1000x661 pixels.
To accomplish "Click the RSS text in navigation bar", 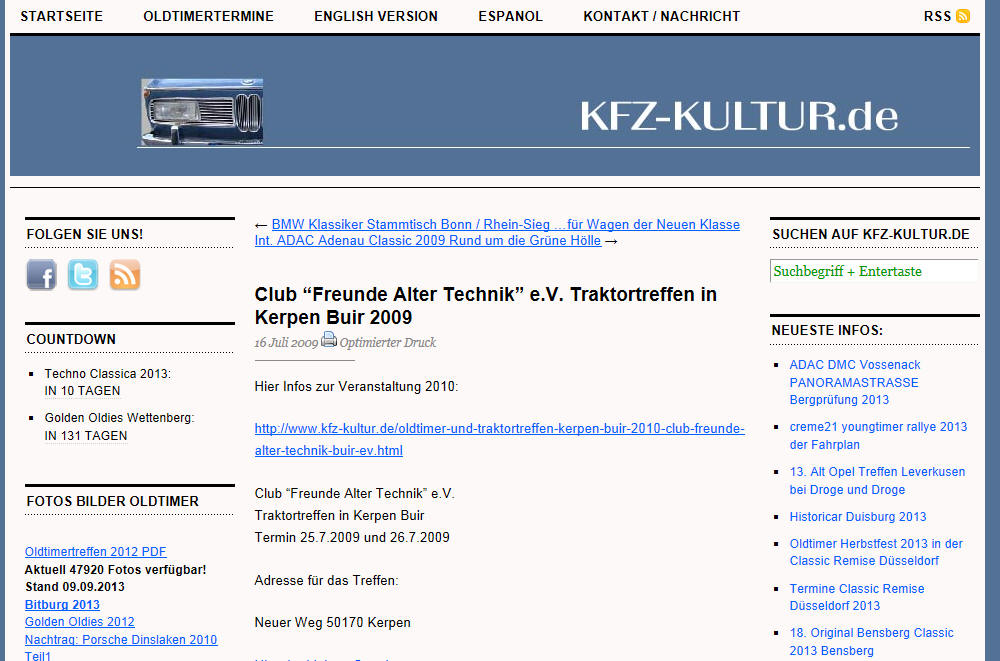I will tap(938, 17).
